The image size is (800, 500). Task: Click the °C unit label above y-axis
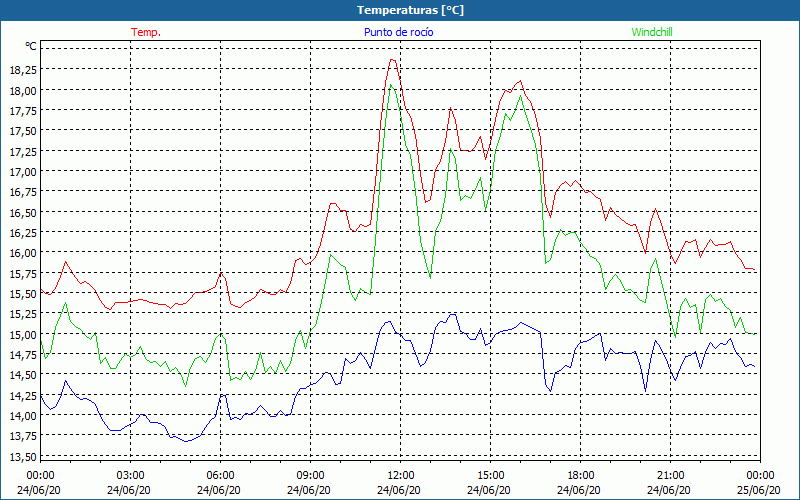point(30,46)
